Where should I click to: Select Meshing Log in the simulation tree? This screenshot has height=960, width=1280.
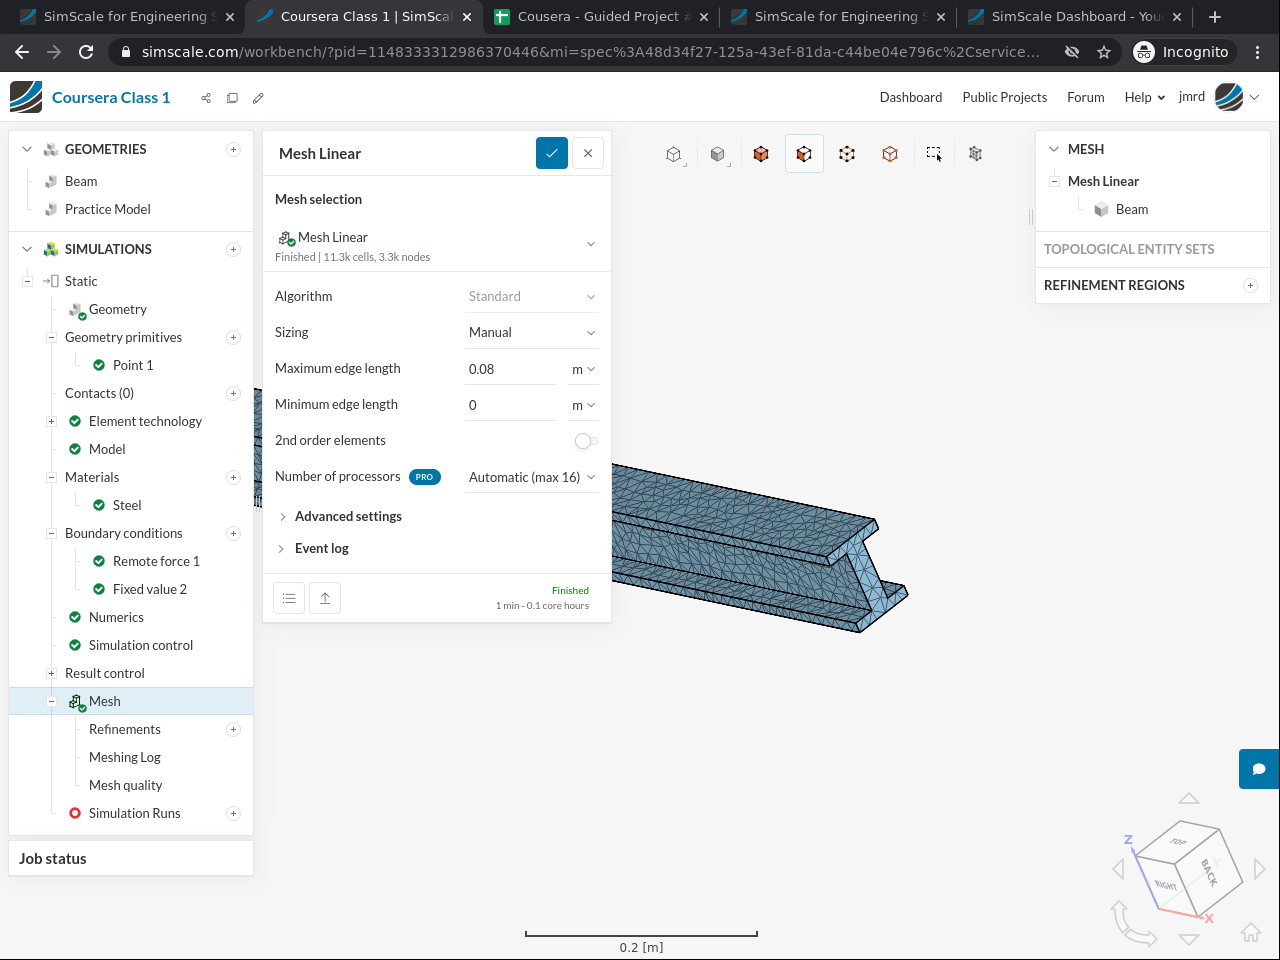point(125,757)
